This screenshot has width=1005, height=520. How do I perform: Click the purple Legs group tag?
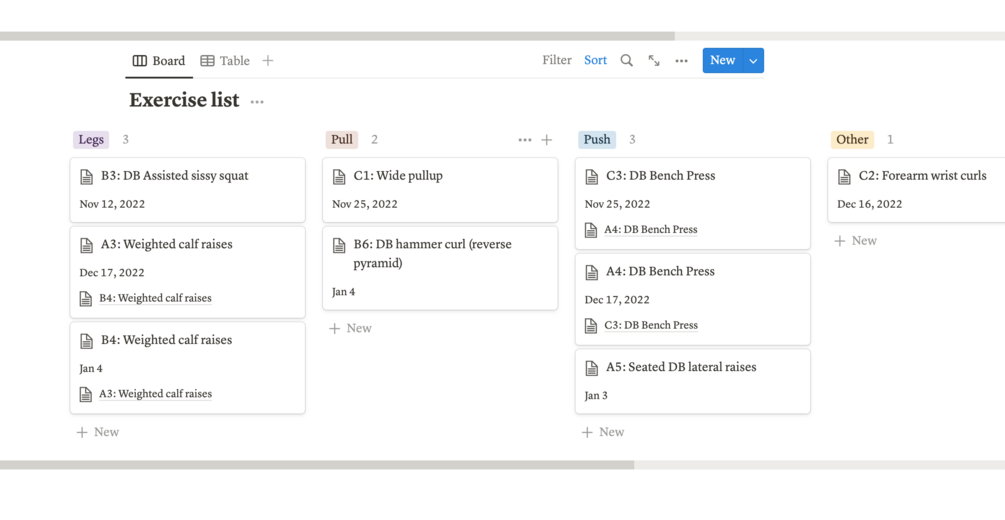[91, 140]
